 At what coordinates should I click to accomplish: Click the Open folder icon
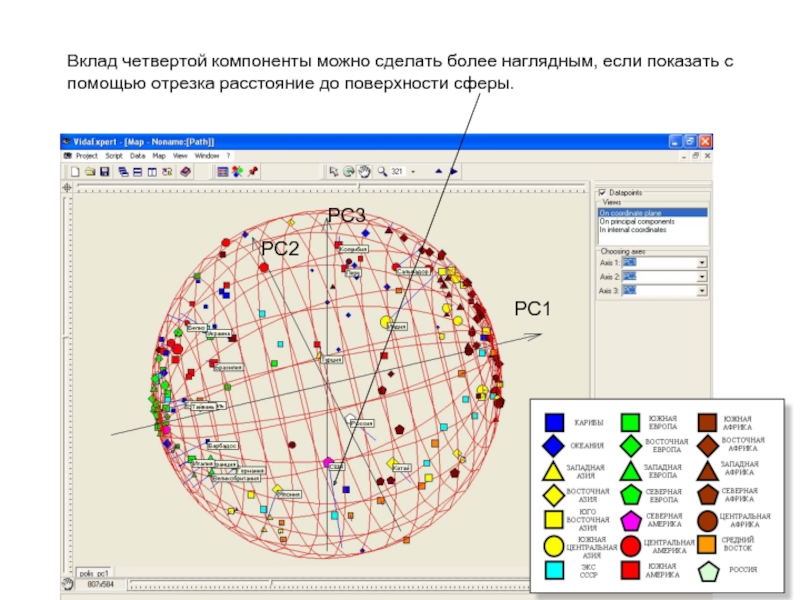pyautogui.click(x=89, y=171)
